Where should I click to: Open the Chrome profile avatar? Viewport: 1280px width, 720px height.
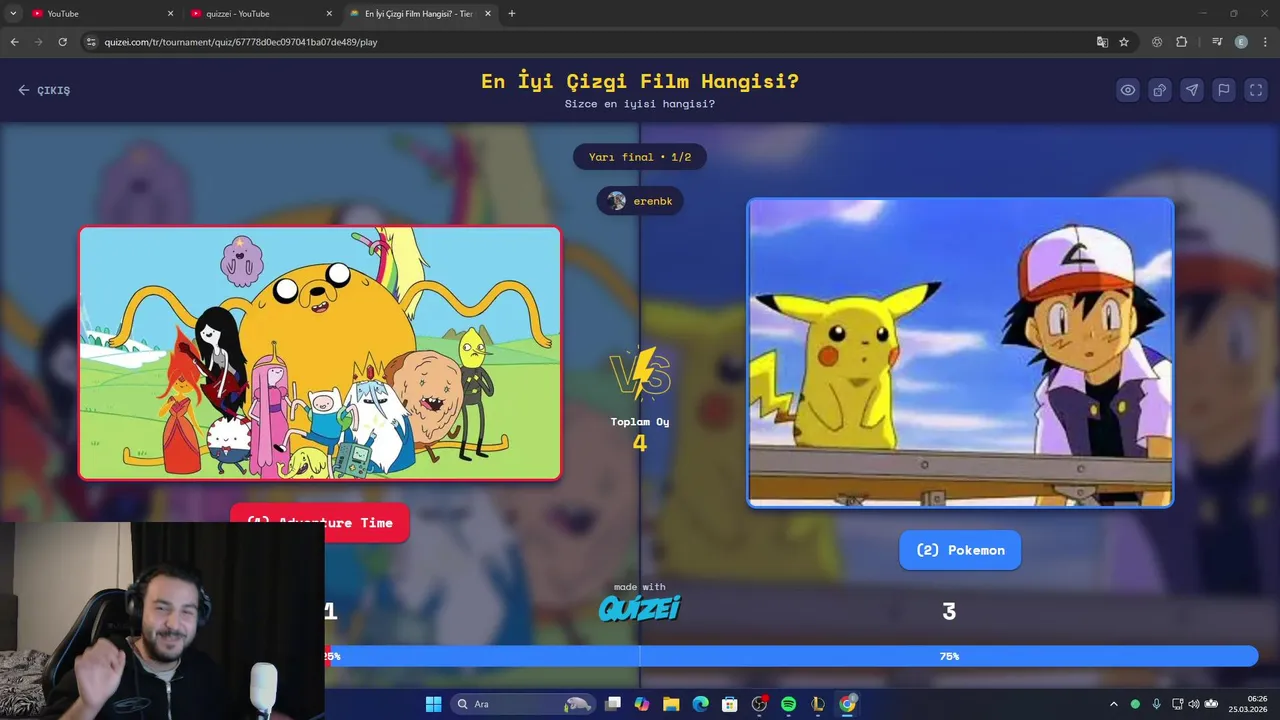(1241, 42)
